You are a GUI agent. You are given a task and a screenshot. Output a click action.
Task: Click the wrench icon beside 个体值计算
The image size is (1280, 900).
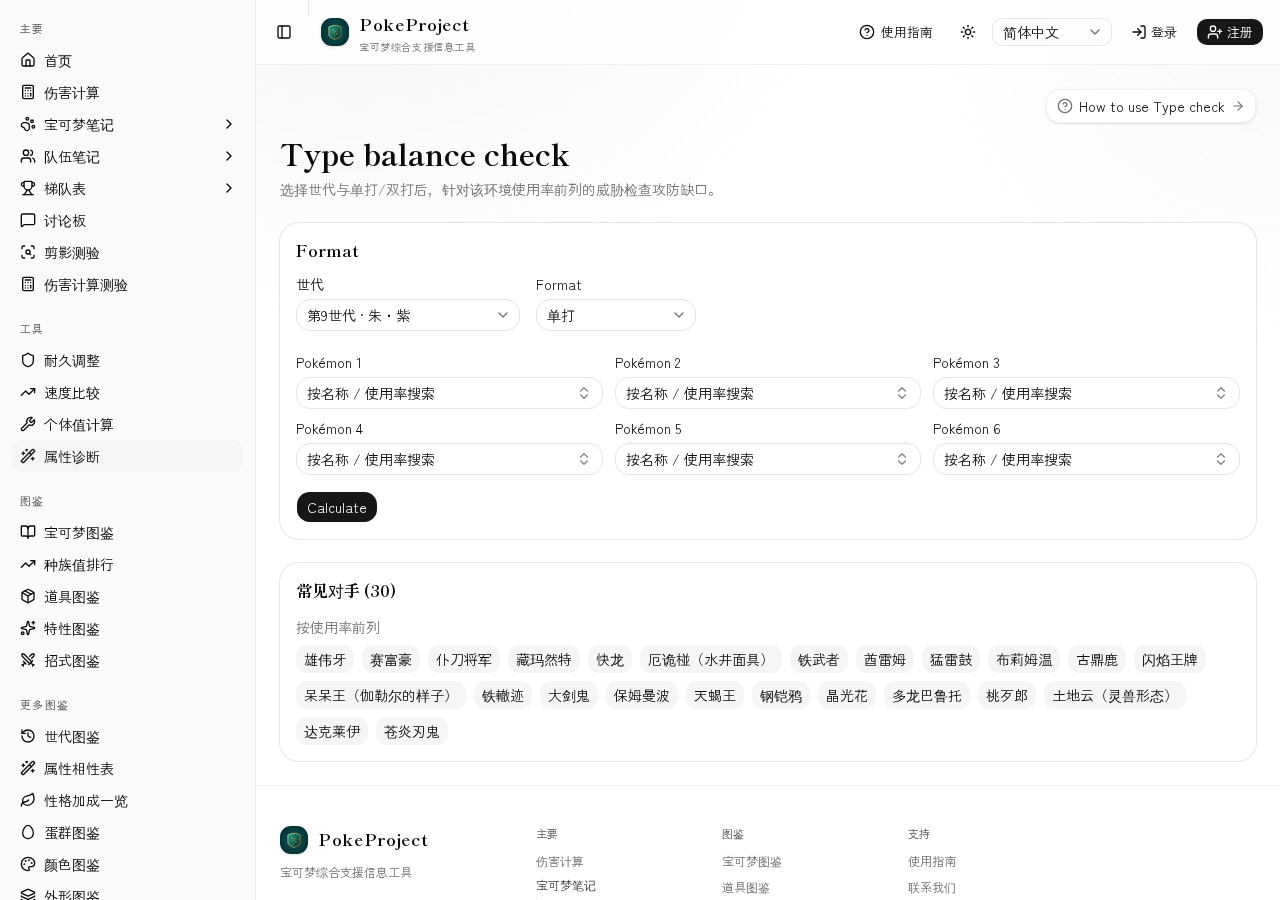point(28,424)
